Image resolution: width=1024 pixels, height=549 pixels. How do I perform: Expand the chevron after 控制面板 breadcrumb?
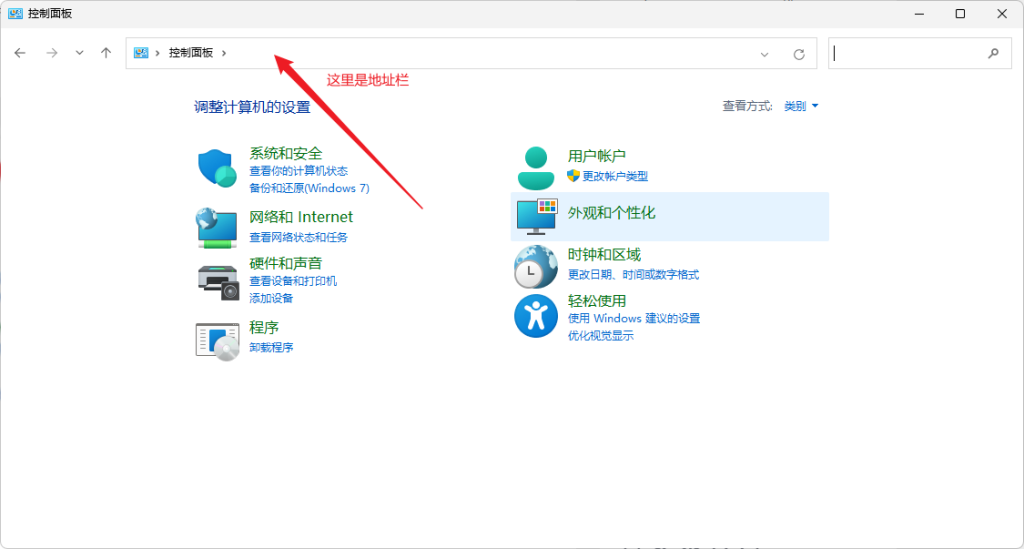[x=224, y=53]
